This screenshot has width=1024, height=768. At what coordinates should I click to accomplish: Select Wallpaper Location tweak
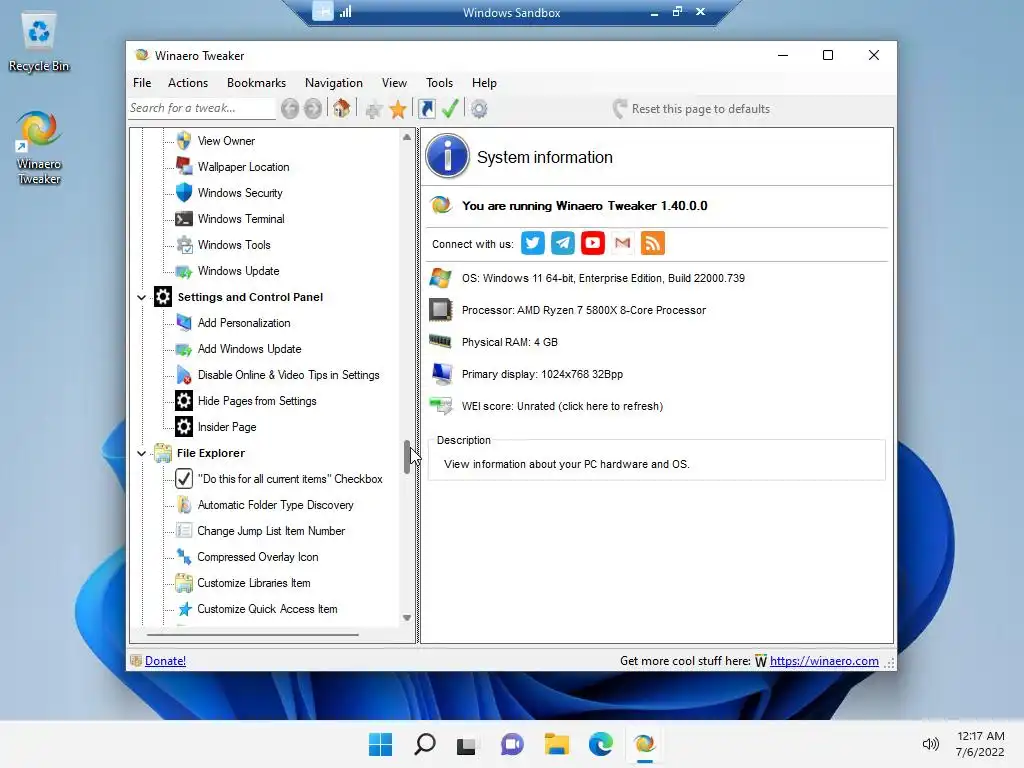click(x=243, y=167)
